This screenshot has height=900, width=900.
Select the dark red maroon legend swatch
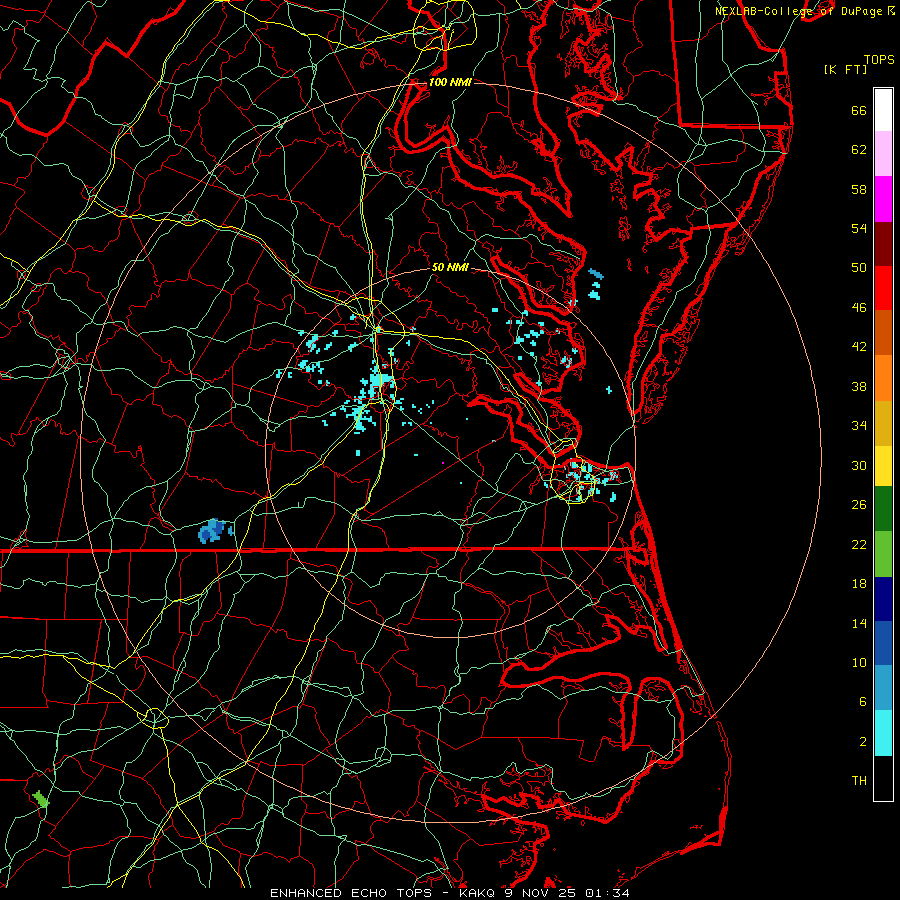(x=883, y=243)
